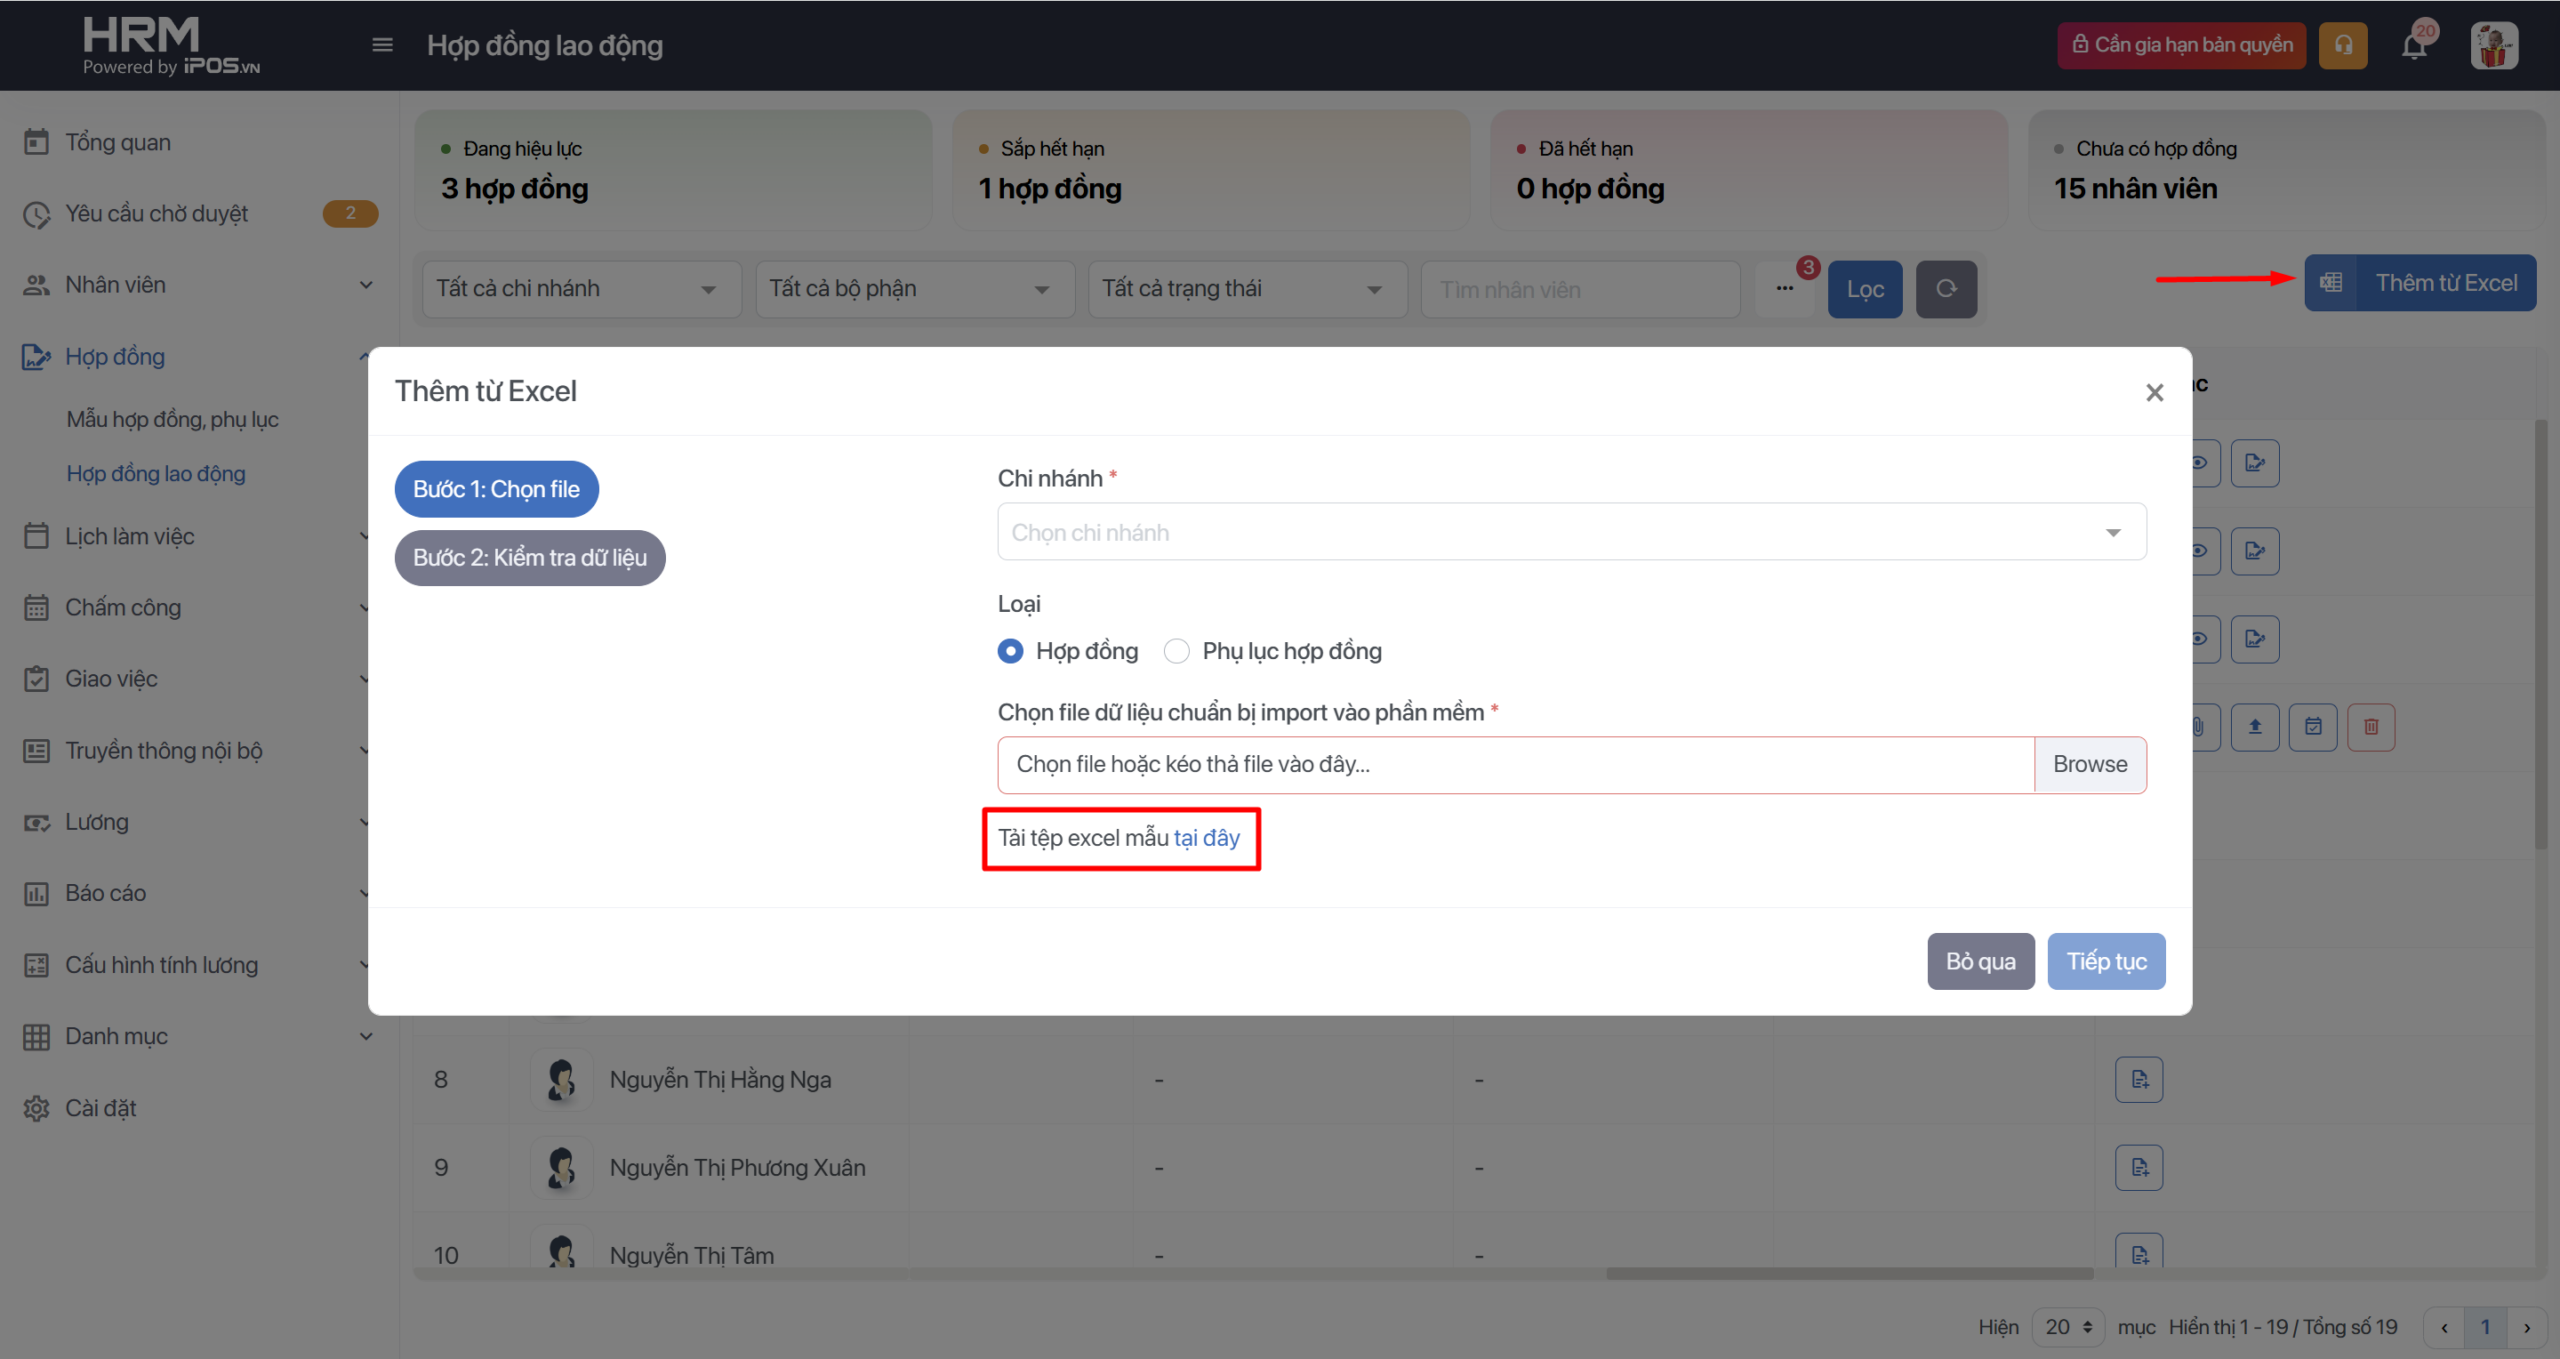2560x1359 pixels.
Task: Open Mẫu hợp đồng, phụ lục submenu
Action: pos(172,419)
